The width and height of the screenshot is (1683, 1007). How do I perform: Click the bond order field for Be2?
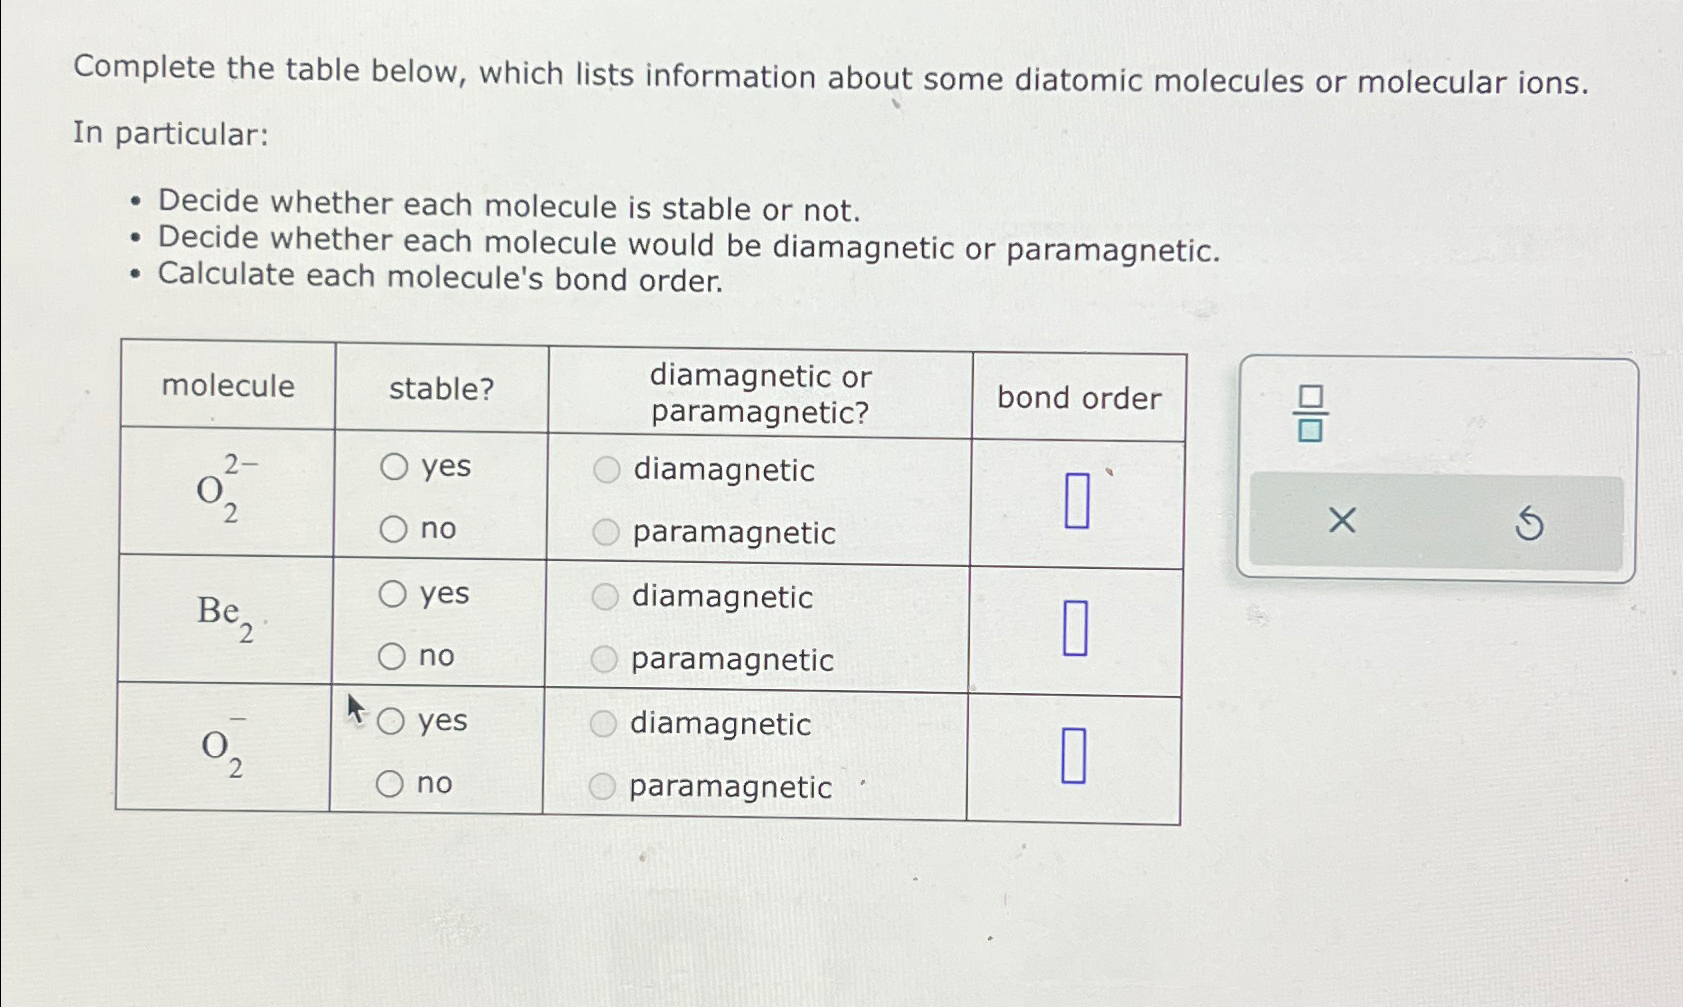coord(1076,628)
